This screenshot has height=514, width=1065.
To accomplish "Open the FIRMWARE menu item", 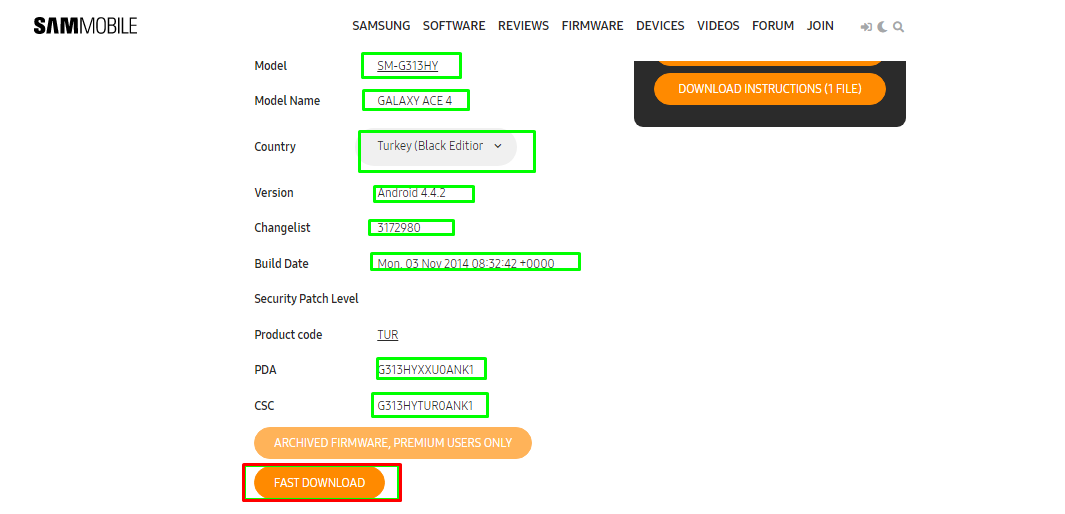I will point(592,26).
